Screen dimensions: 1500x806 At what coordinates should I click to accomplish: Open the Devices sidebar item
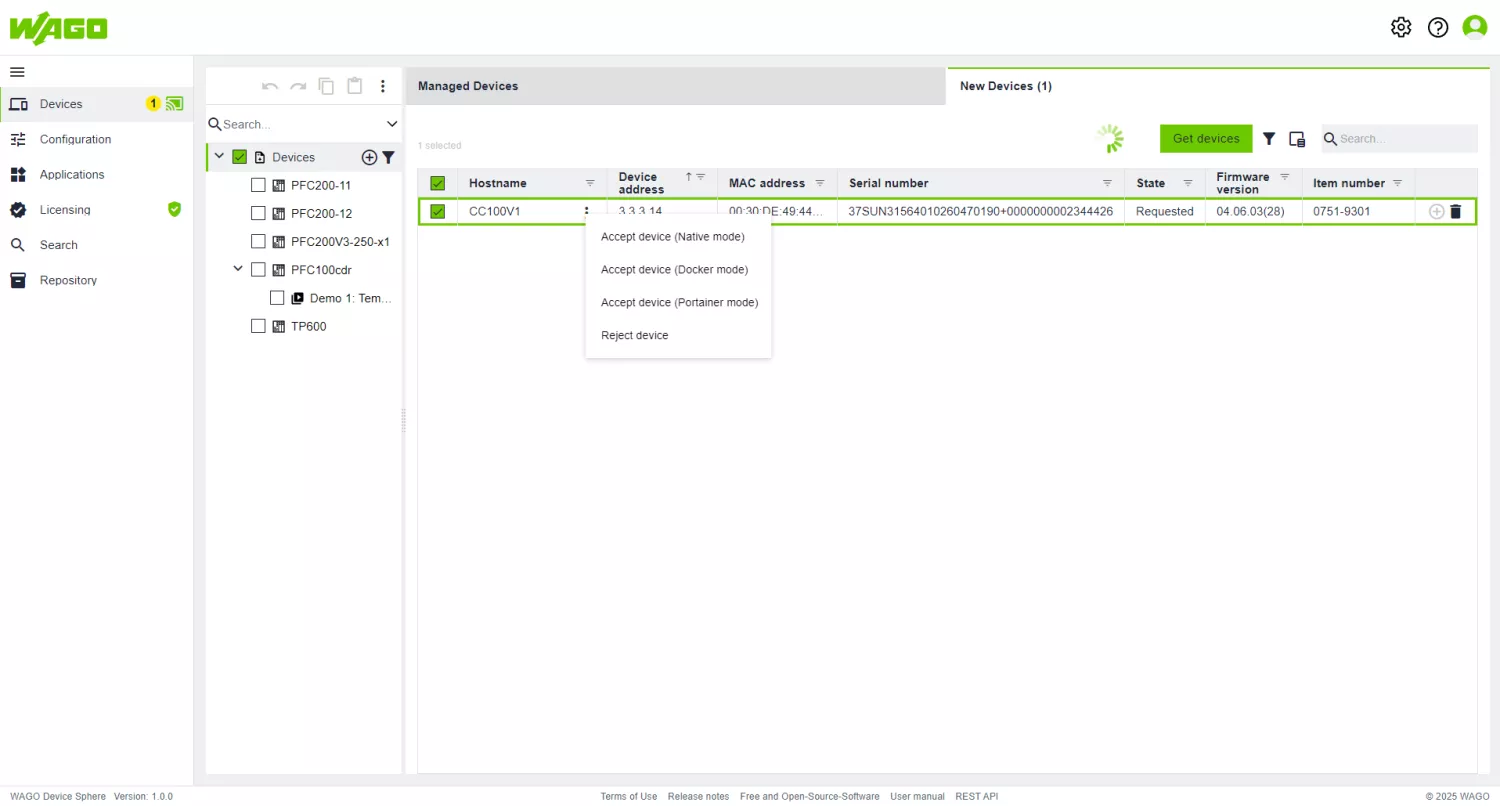(x=96, y=104)
